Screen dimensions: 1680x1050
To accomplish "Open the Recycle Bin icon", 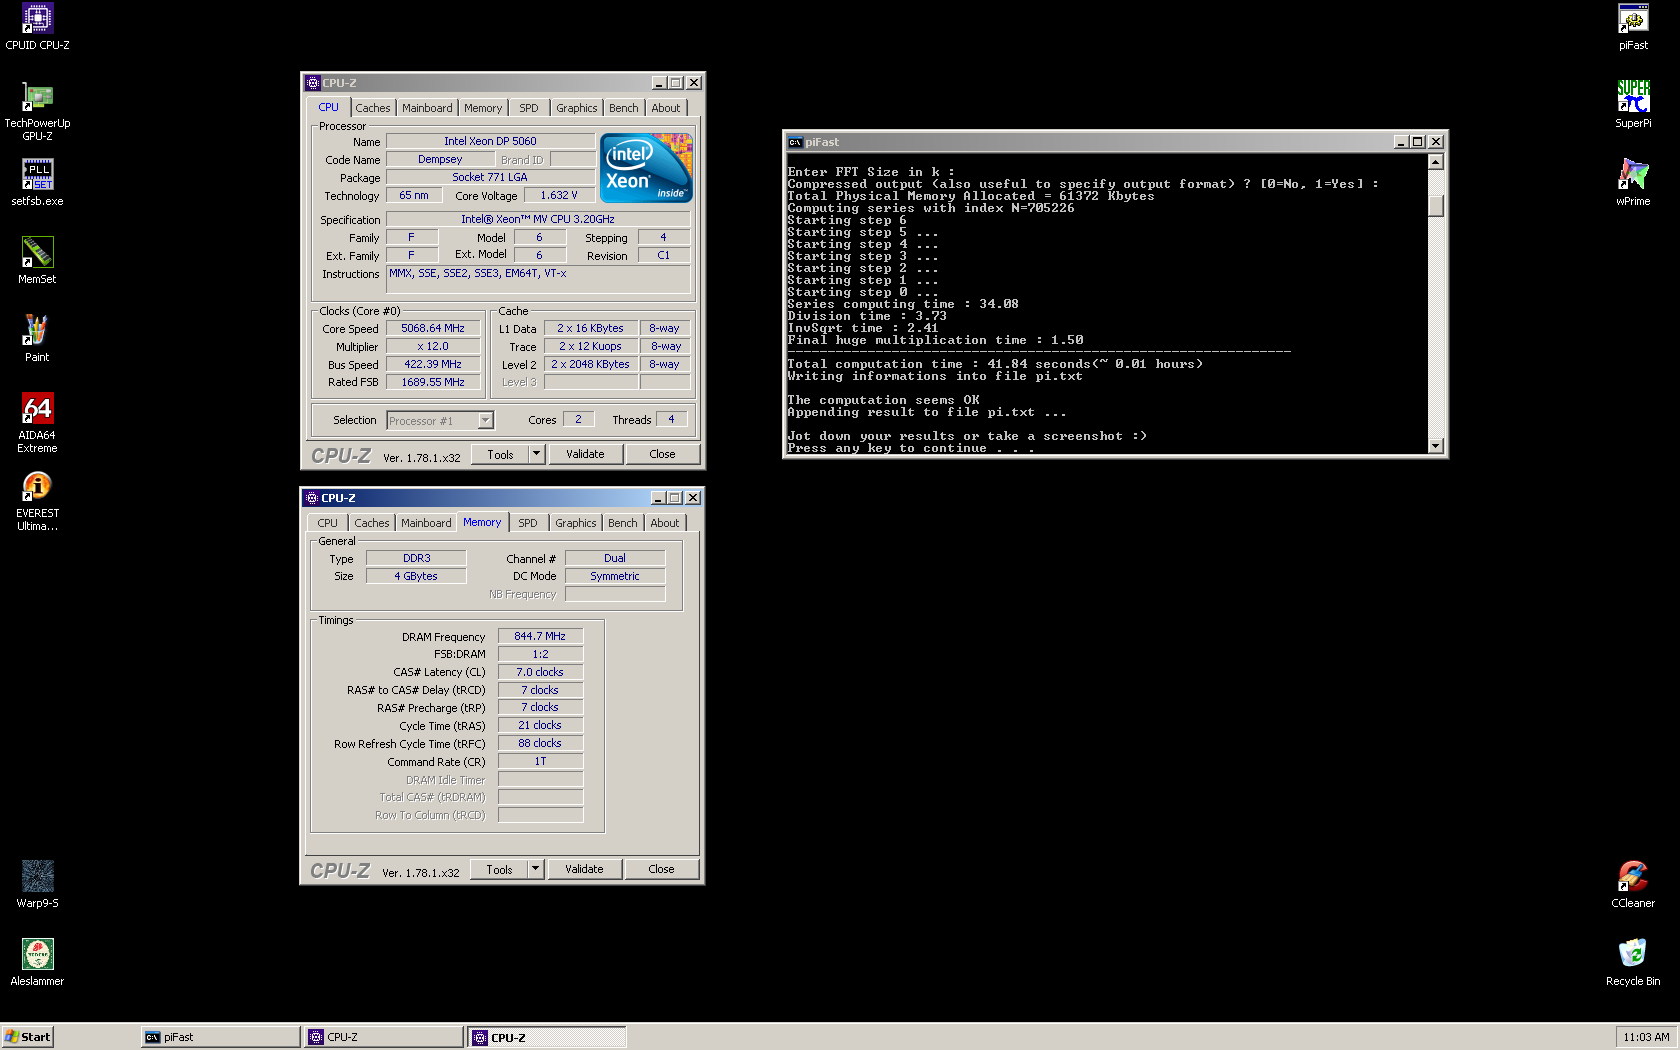I will [1633, 962].
